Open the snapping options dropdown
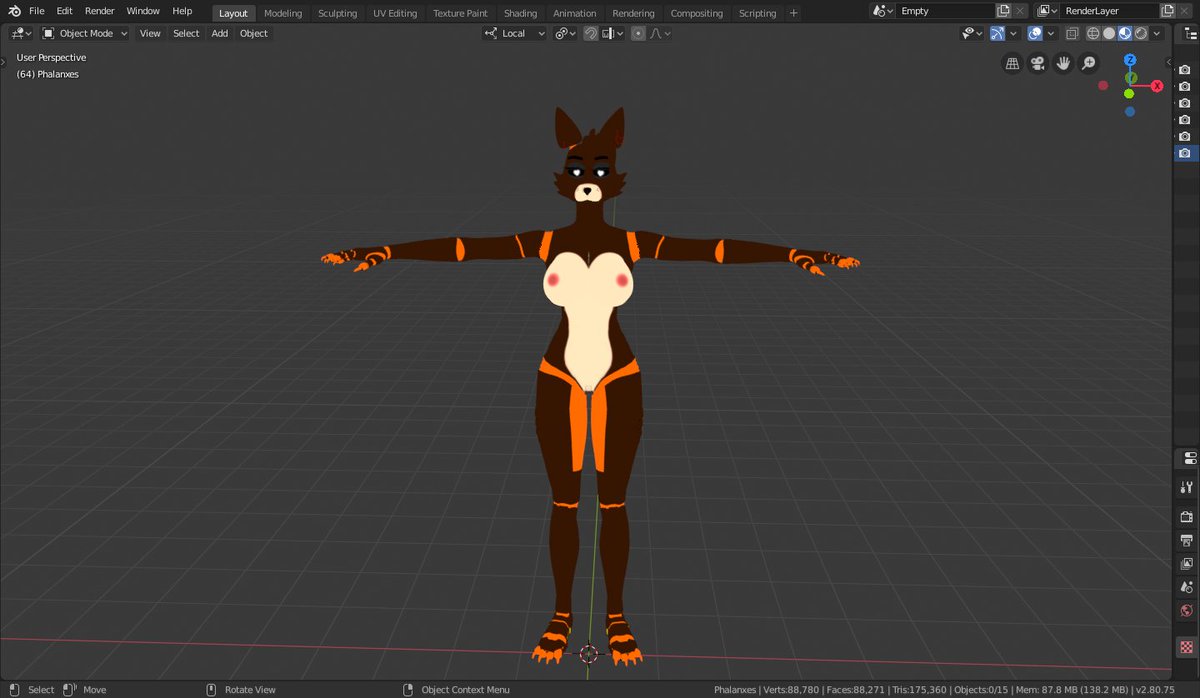Screen dimensions: 1200x698 coord(613,33)
